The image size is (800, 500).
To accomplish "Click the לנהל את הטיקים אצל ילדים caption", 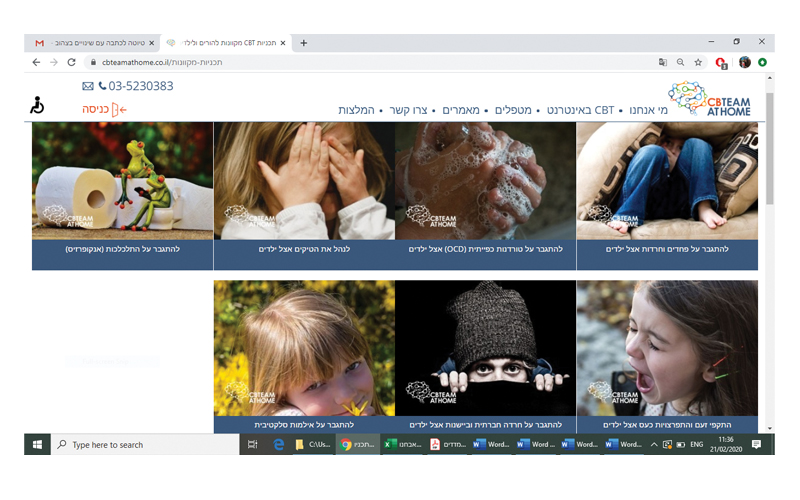I will click(304, 249).
